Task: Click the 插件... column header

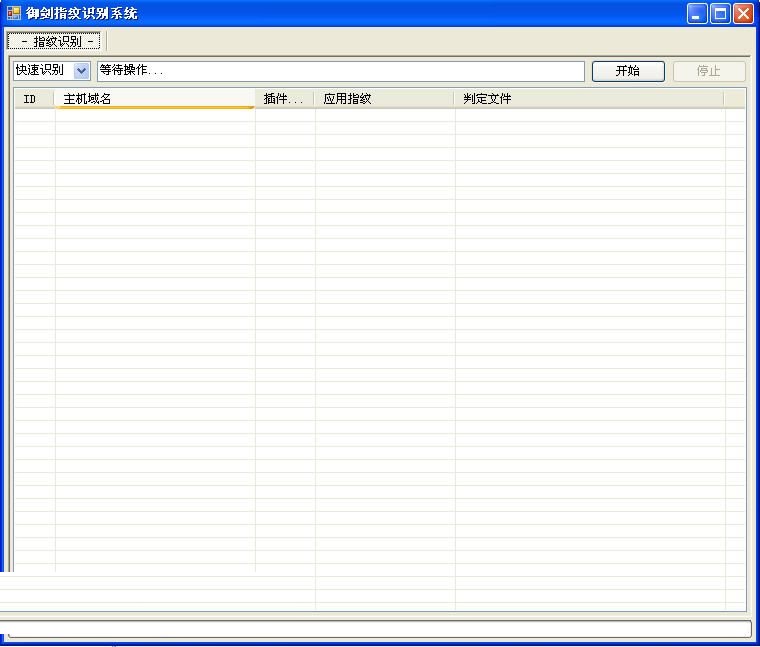Action: 284,99
